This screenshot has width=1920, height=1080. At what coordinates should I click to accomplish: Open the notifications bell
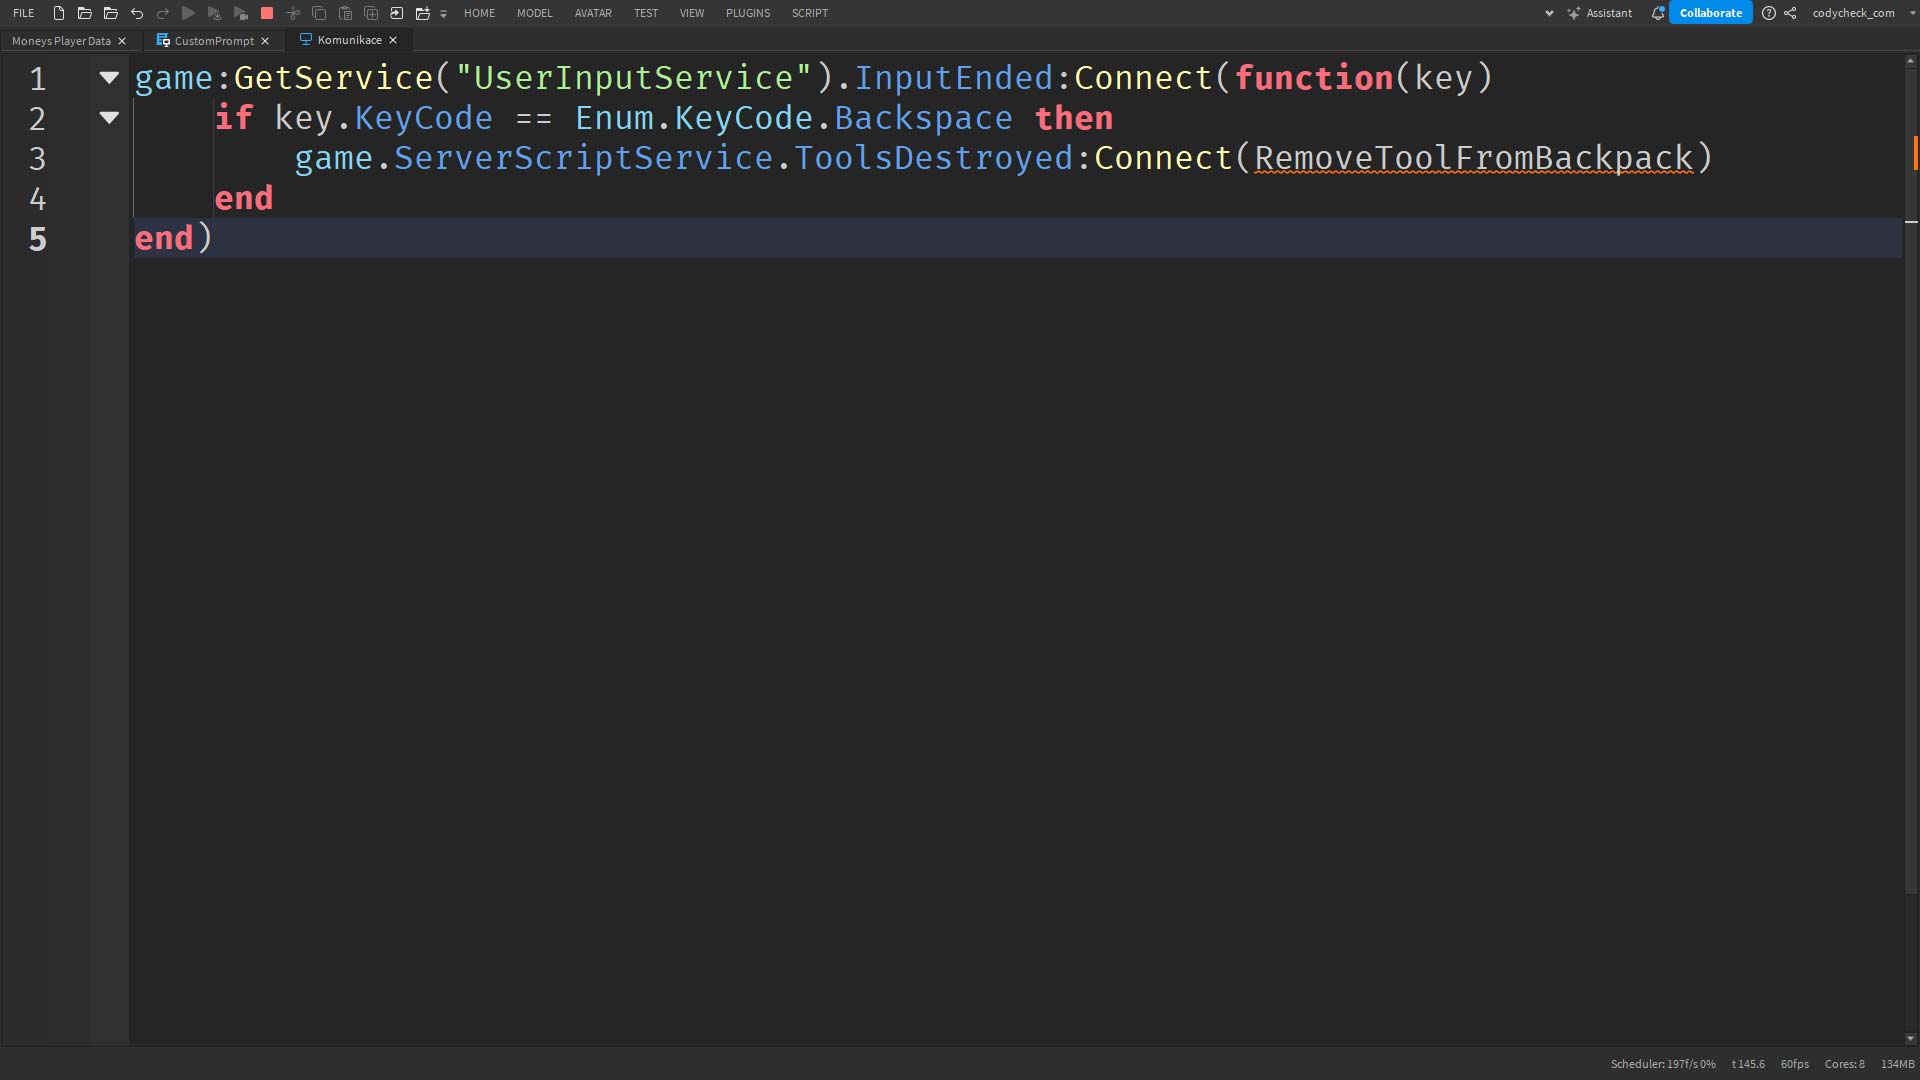[1658, 13]
